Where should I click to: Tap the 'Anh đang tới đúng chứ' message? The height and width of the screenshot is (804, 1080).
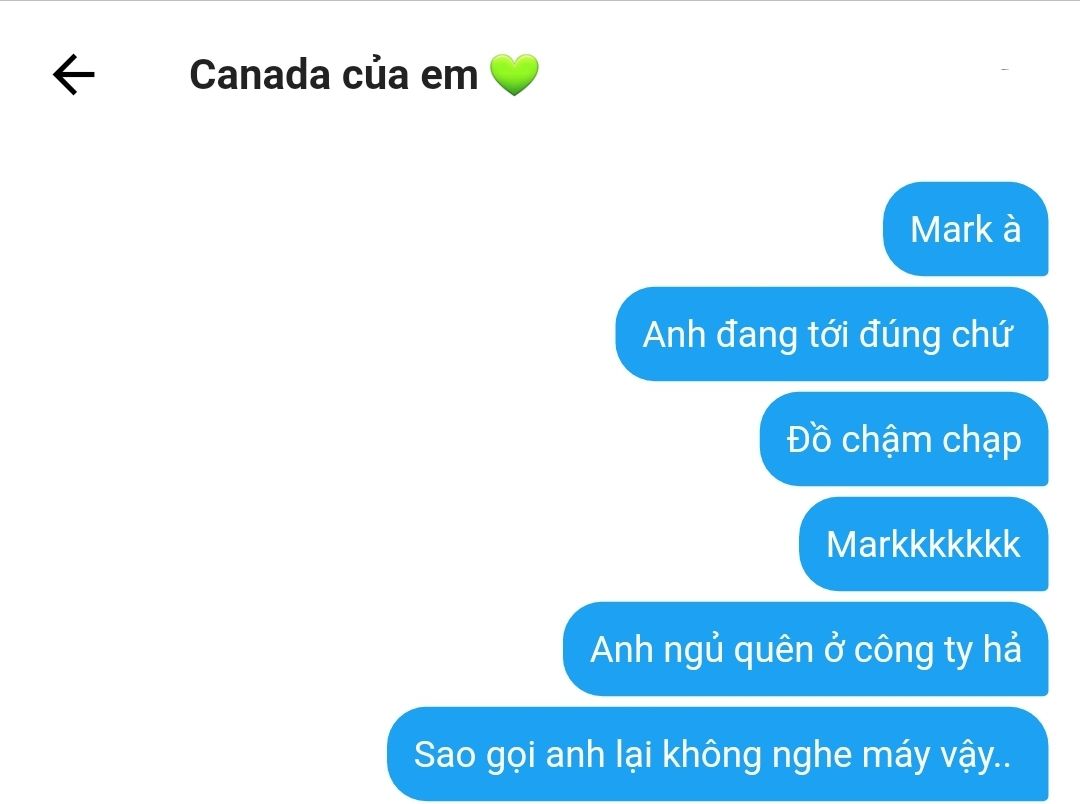pyautogui.click(x=831, y=334)
